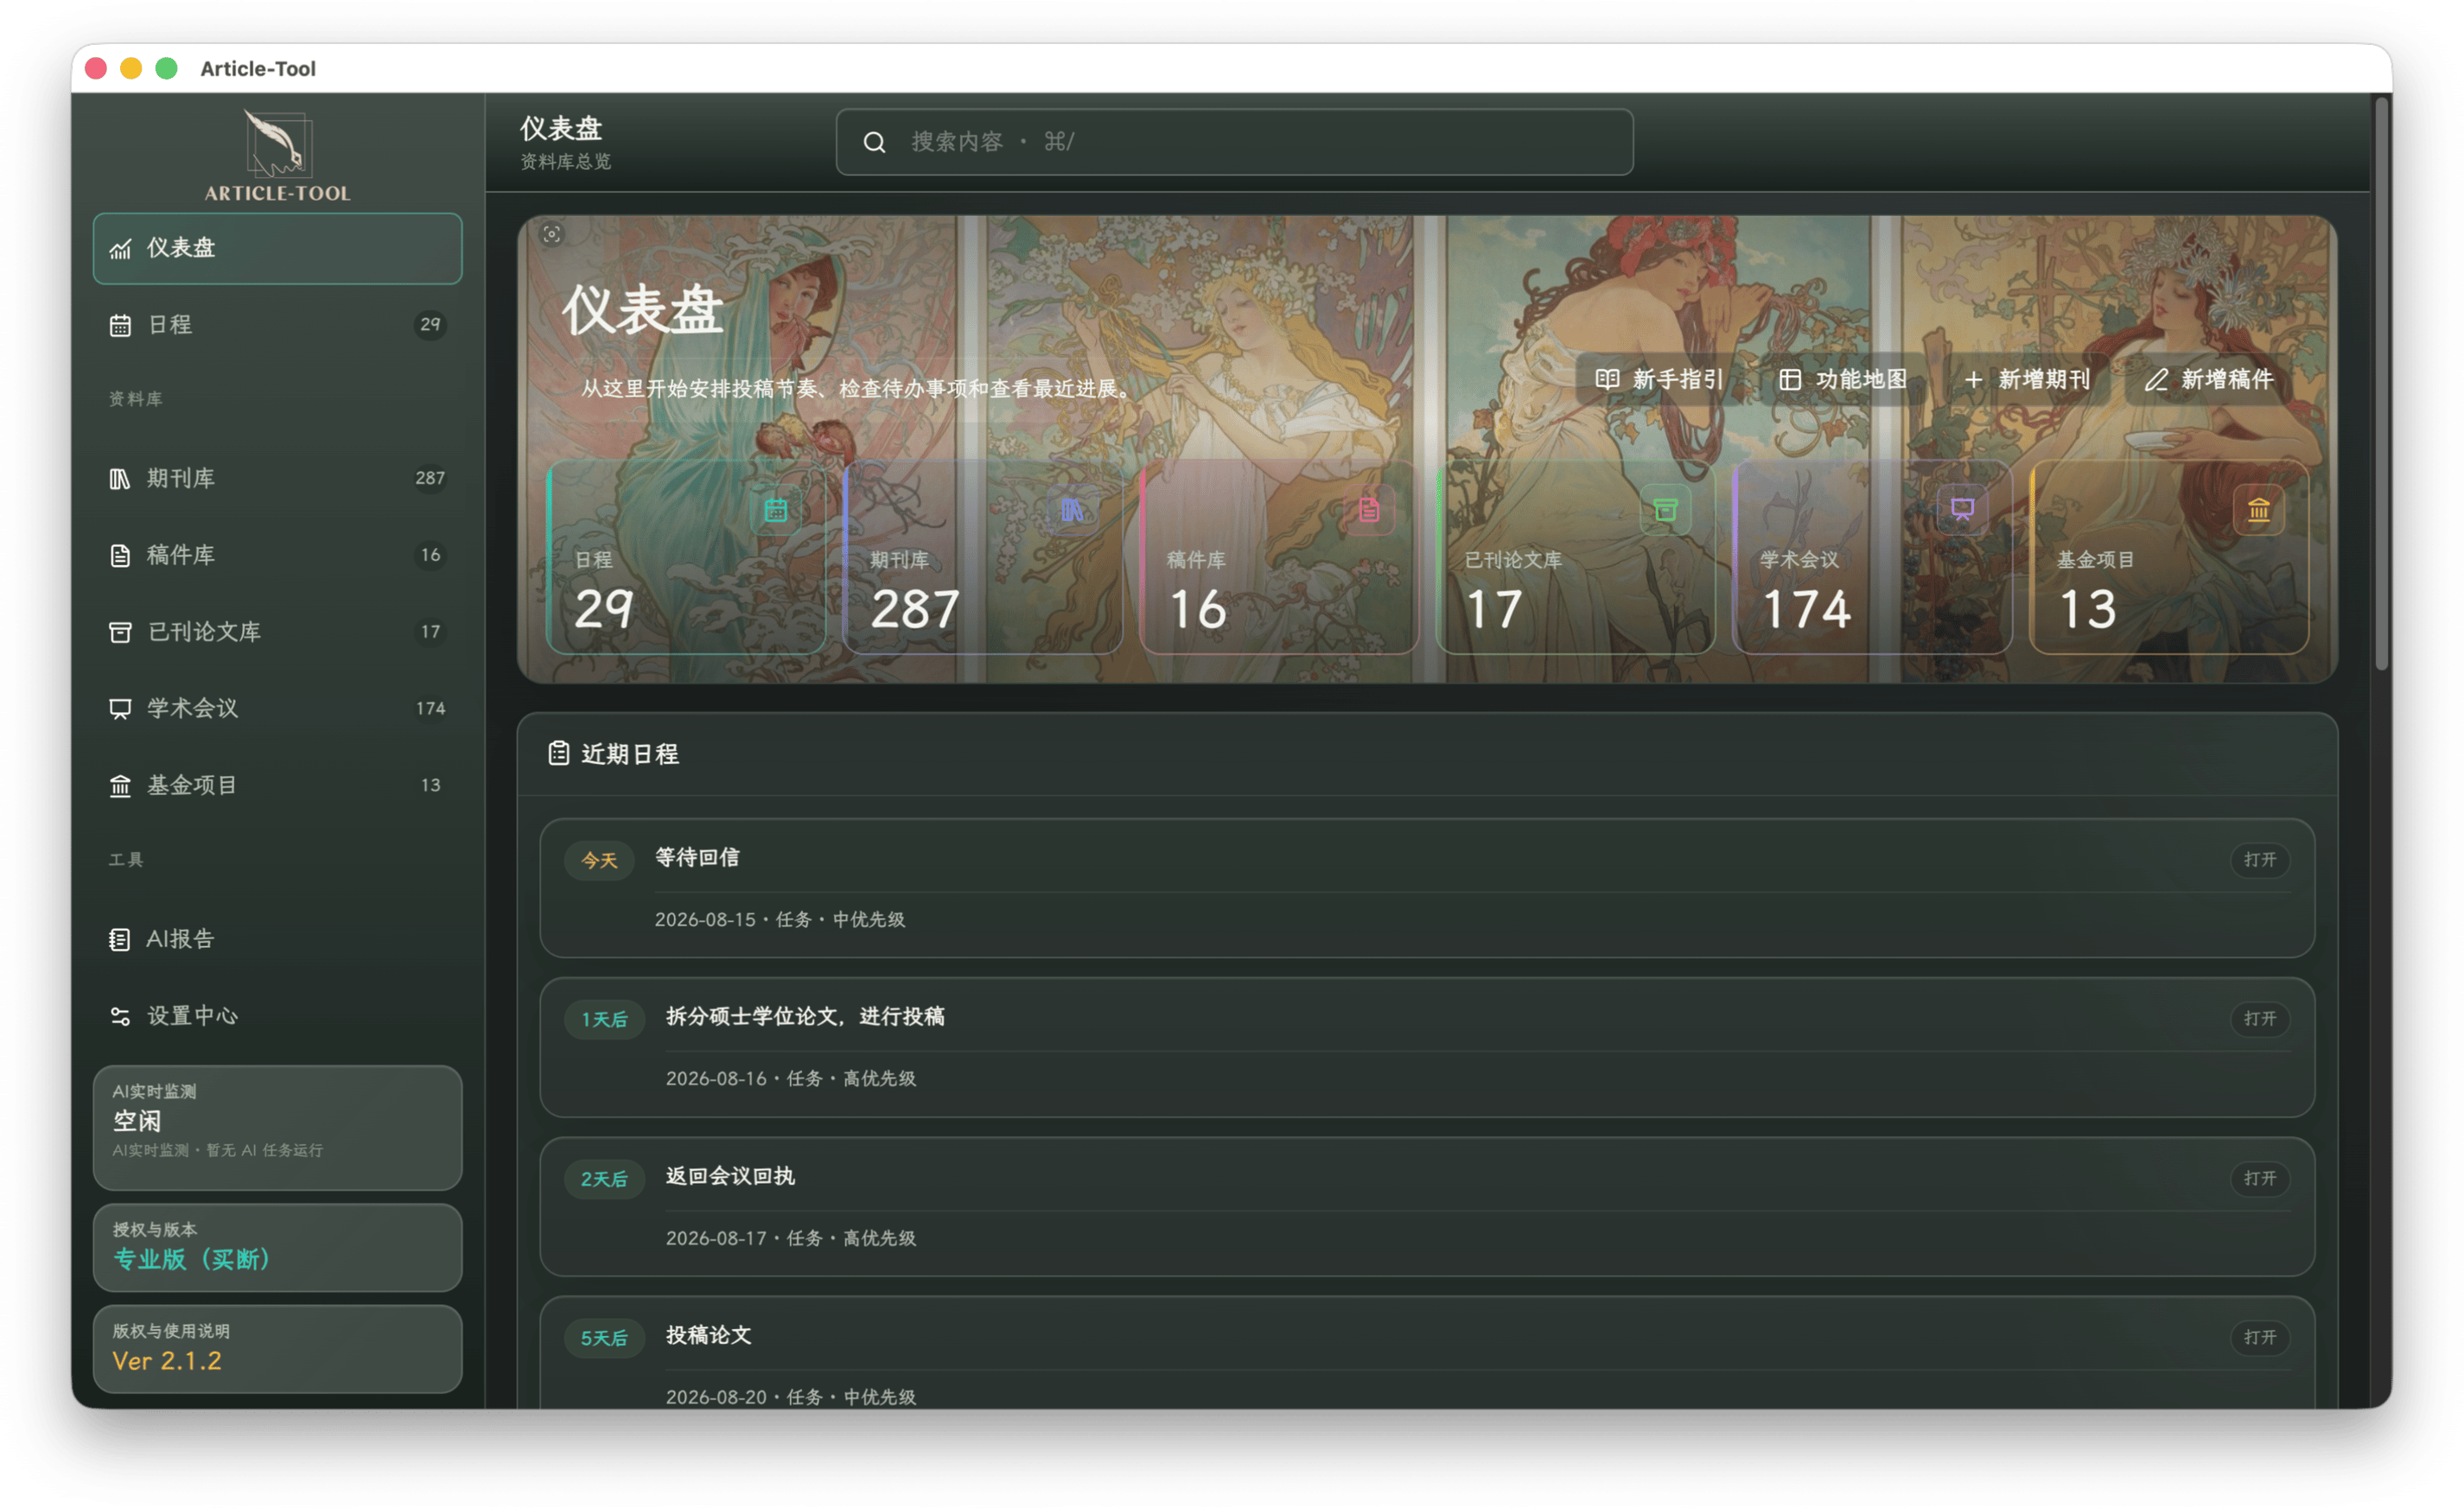Screen dimensions: 2464x1508
Task: Select schedule title 等待回信
Action: (697, 858)
